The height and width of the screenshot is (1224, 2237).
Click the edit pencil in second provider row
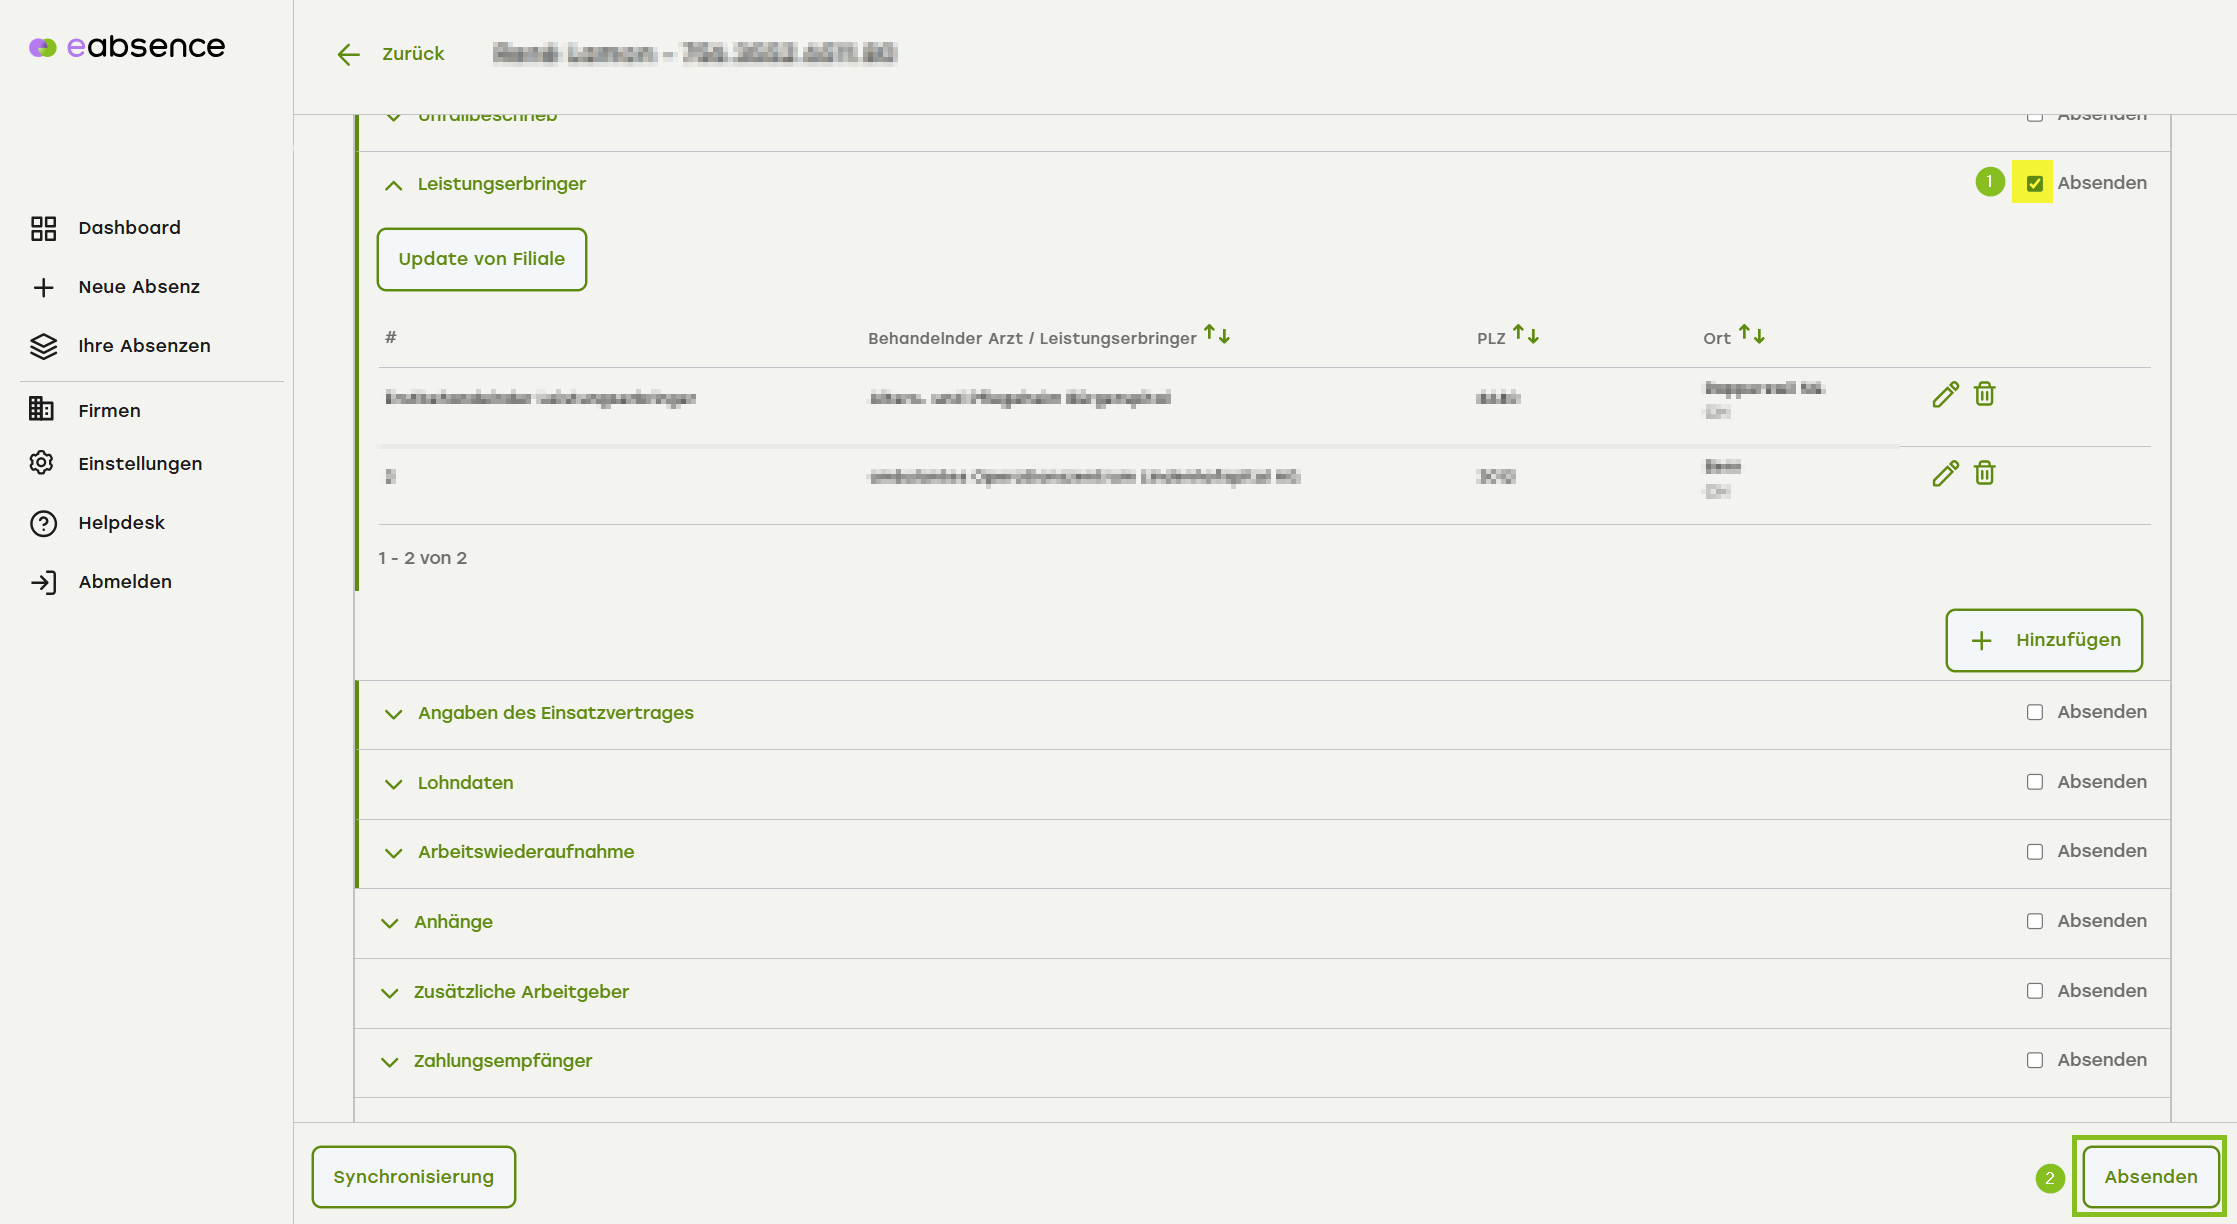(x=1944, y=474)
